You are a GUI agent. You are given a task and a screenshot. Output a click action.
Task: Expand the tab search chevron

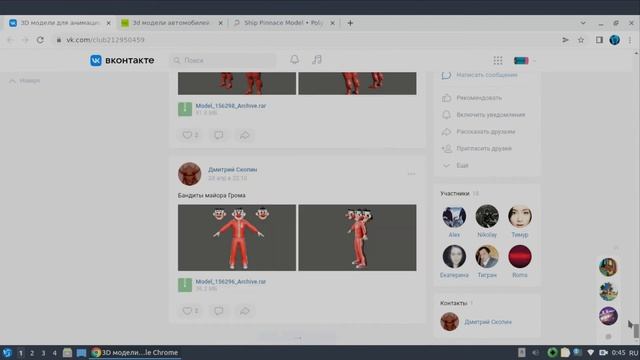tap(583, 23)
